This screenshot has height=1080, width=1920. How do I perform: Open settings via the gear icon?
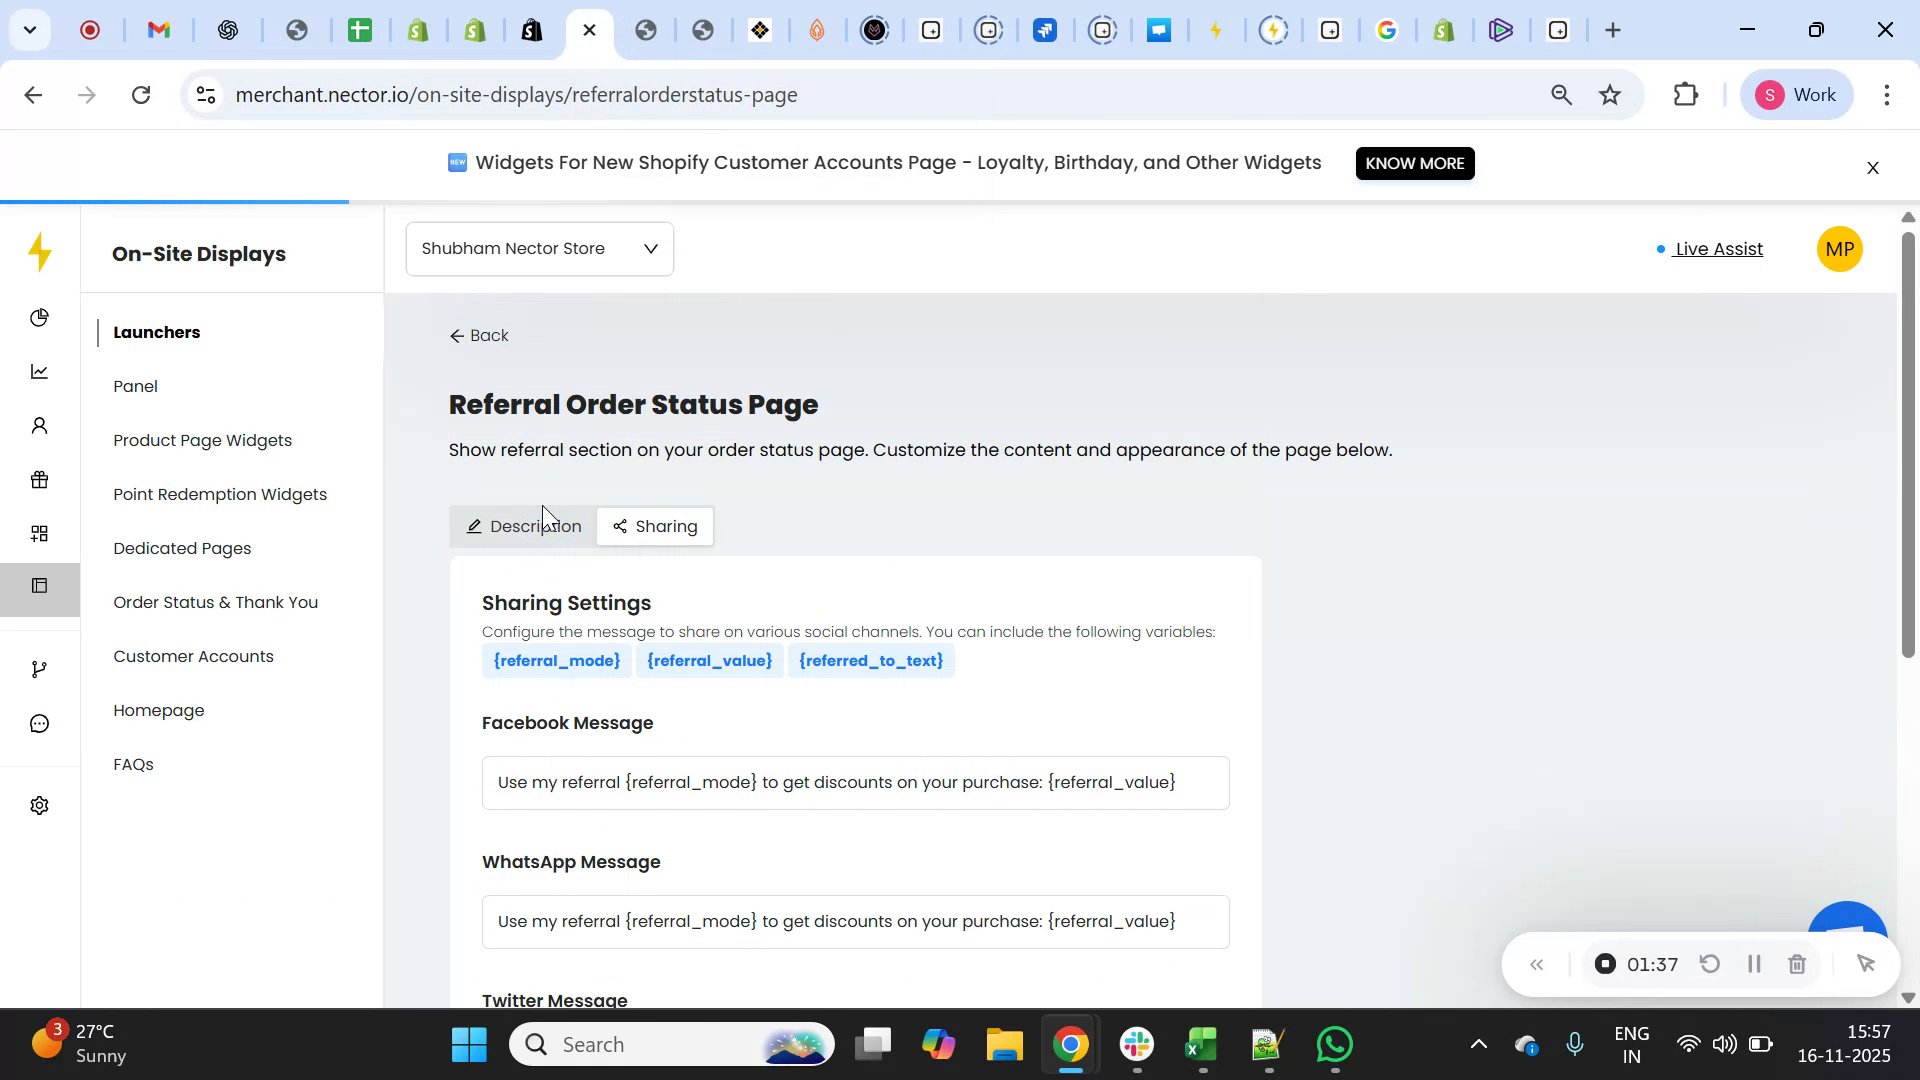39,804
